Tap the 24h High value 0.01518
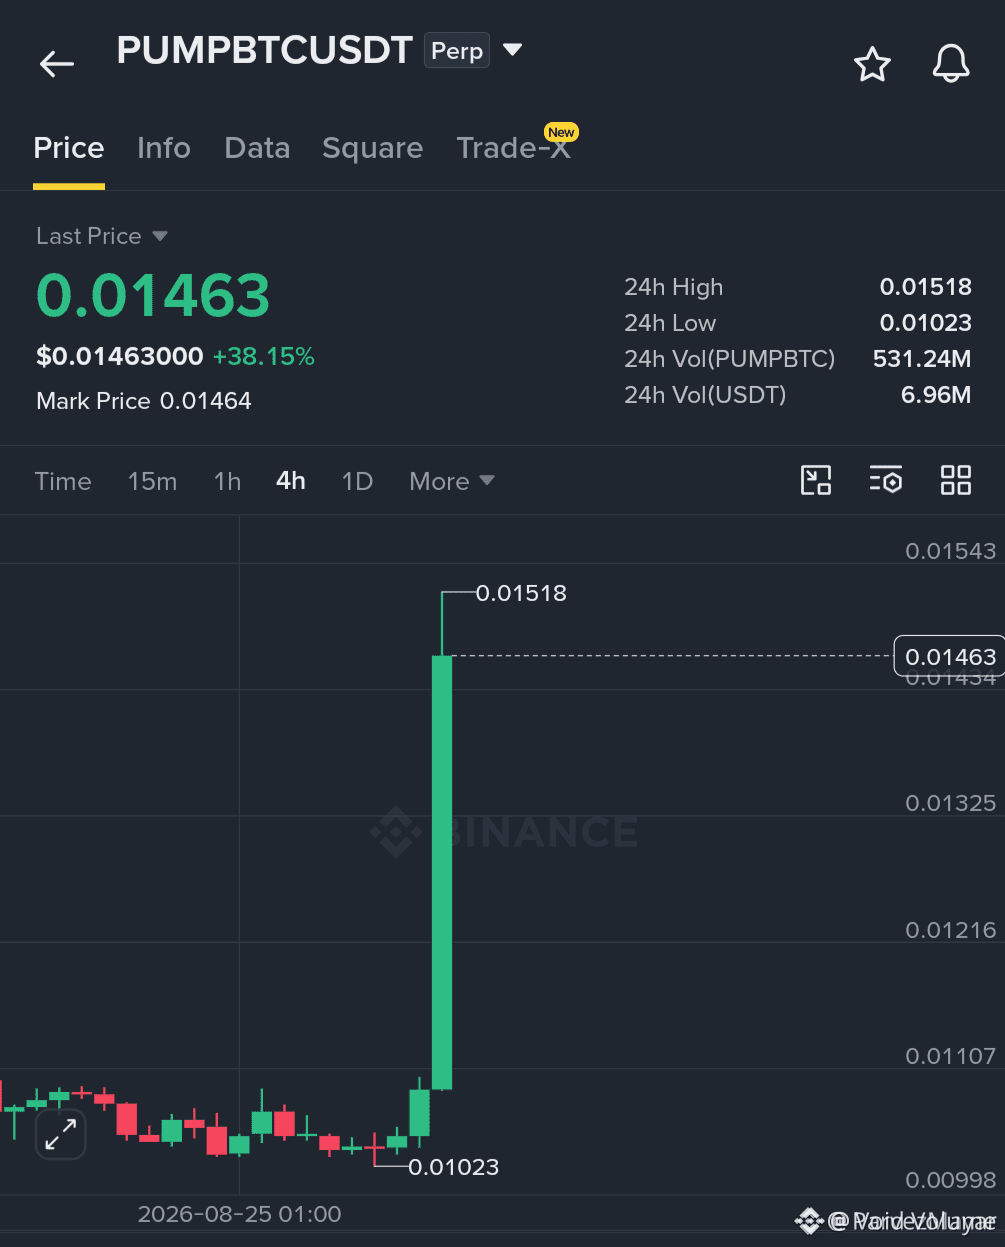 tap(926, 287)
